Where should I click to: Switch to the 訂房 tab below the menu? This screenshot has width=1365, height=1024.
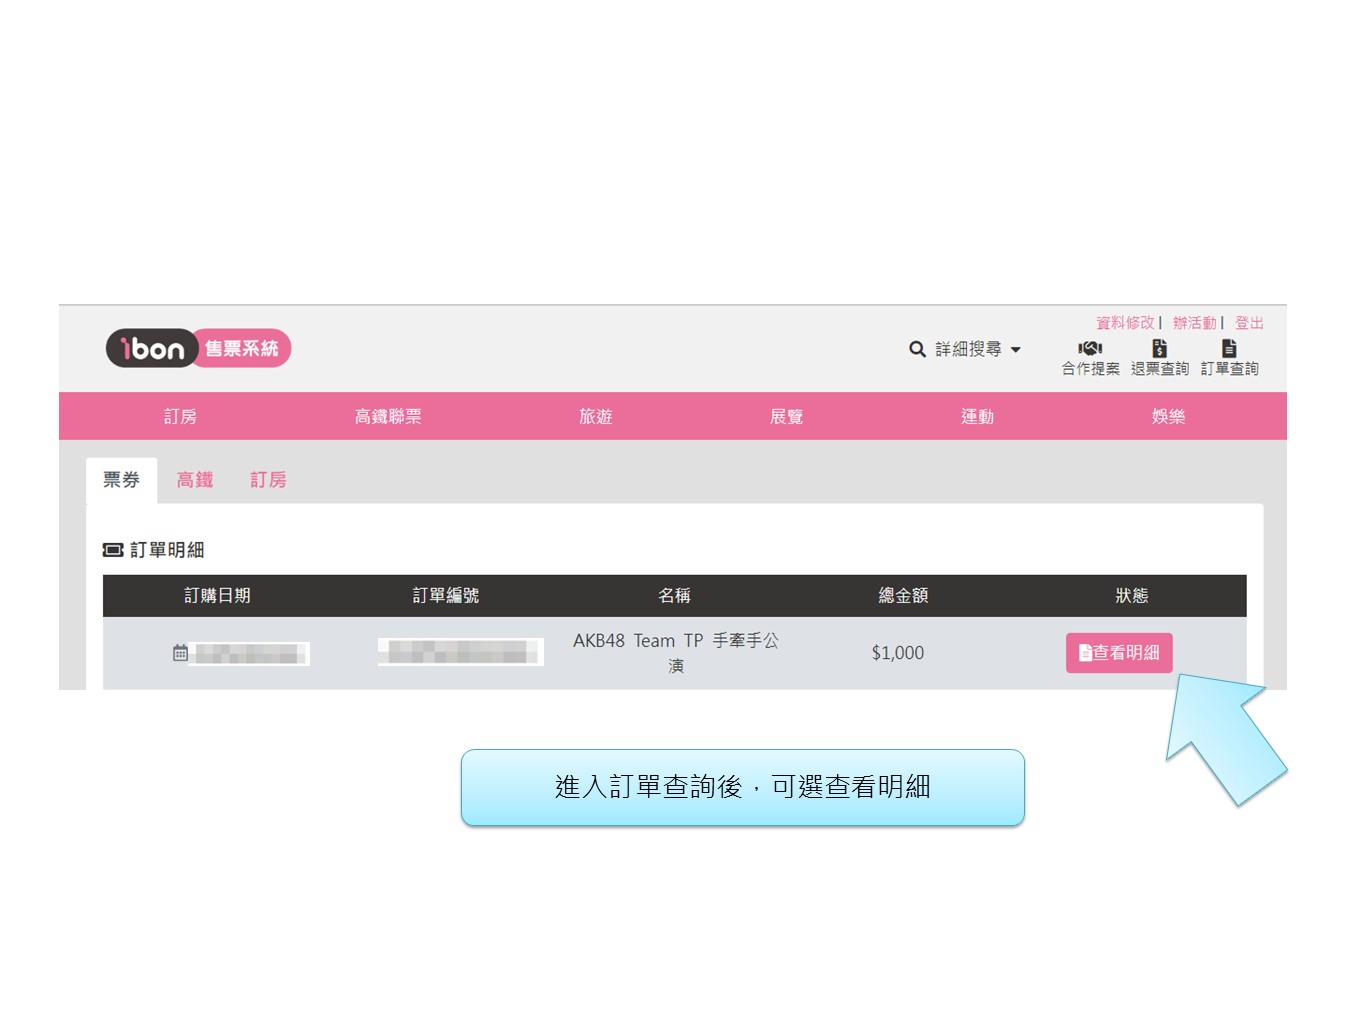point(268,480)
